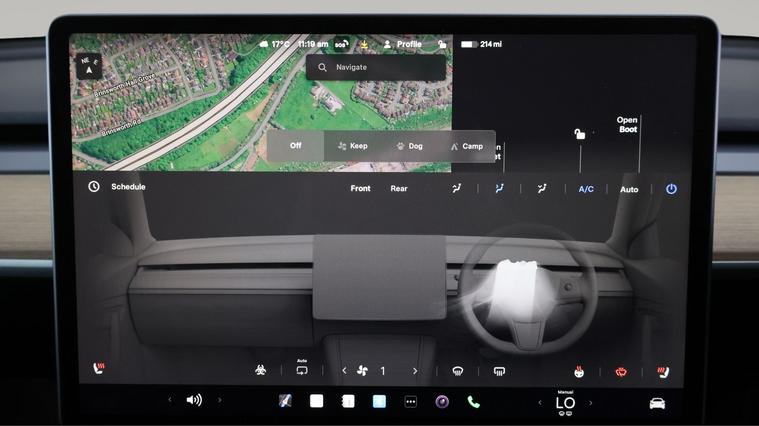Select the Off climate keep mode
This screenshot has width=759, height=426.
(x=295, y=146)
